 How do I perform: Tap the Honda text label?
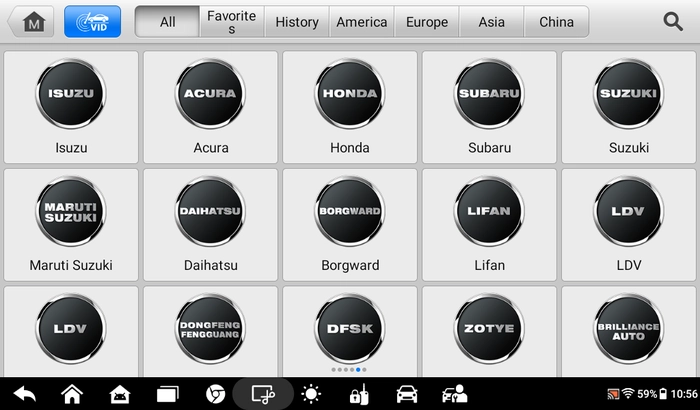click(x=350, y=148)
